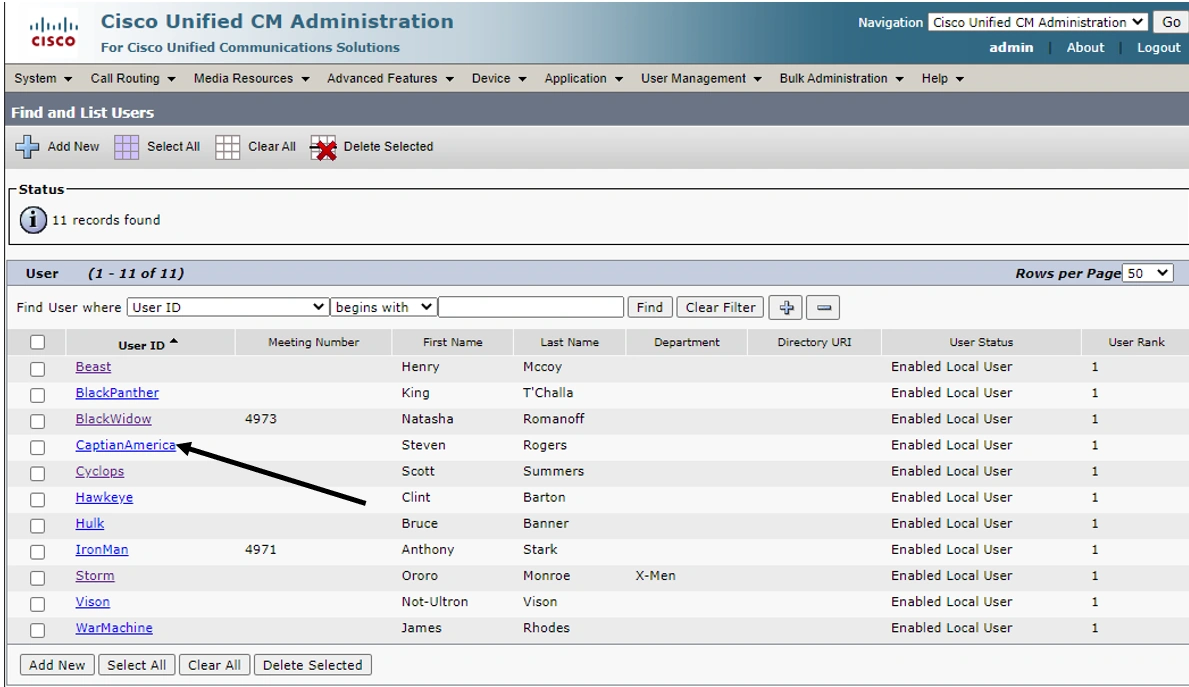Open the WarMachine user link
Viewport: 1189px width, 687px height.
pyautogui.click(x=114, y=628)
